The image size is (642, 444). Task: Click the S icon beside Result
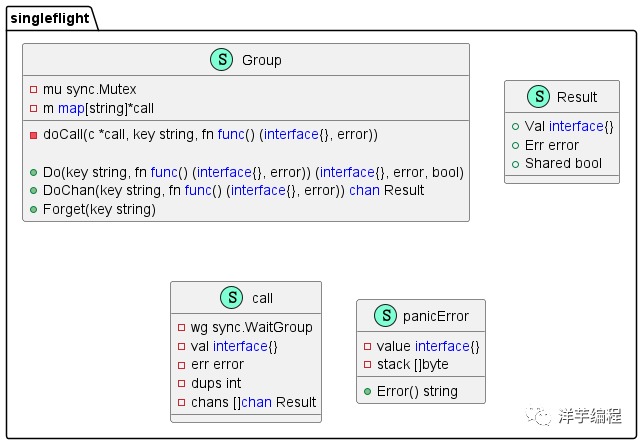[538, 97]
